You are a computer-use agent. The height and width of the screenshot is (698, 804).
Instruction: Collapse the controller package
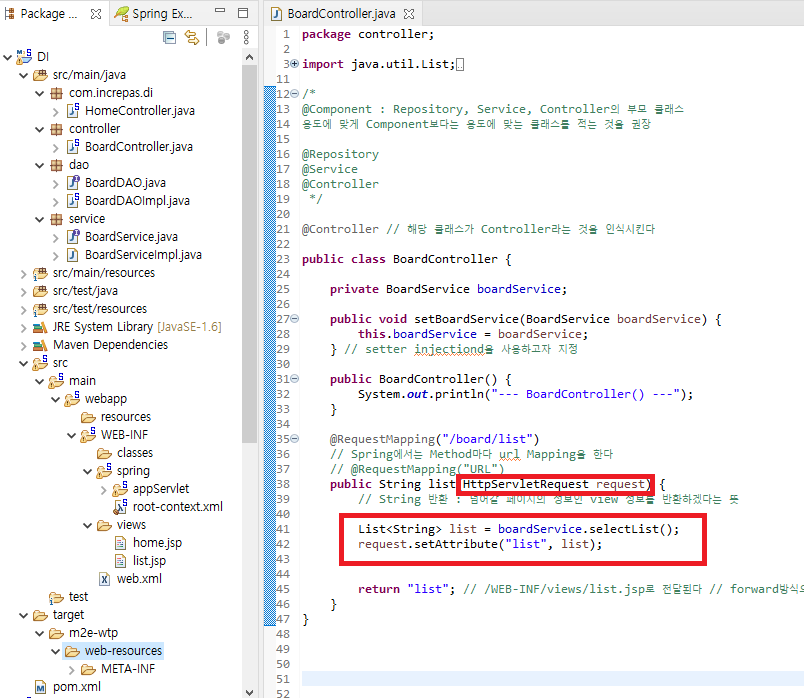[39, 129]
